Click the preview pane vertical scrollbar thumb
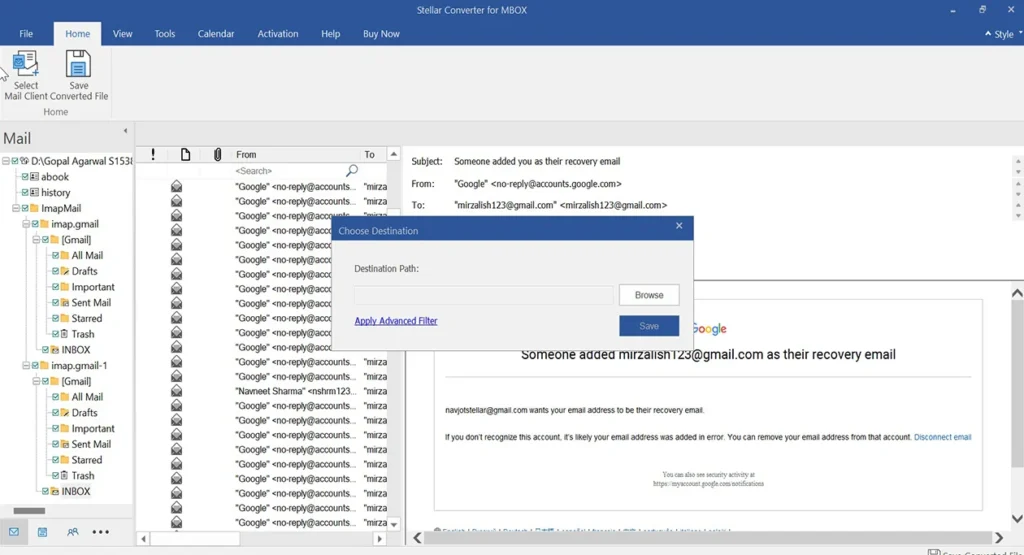Screen dimensions: 1024x555 (1017, 384)
